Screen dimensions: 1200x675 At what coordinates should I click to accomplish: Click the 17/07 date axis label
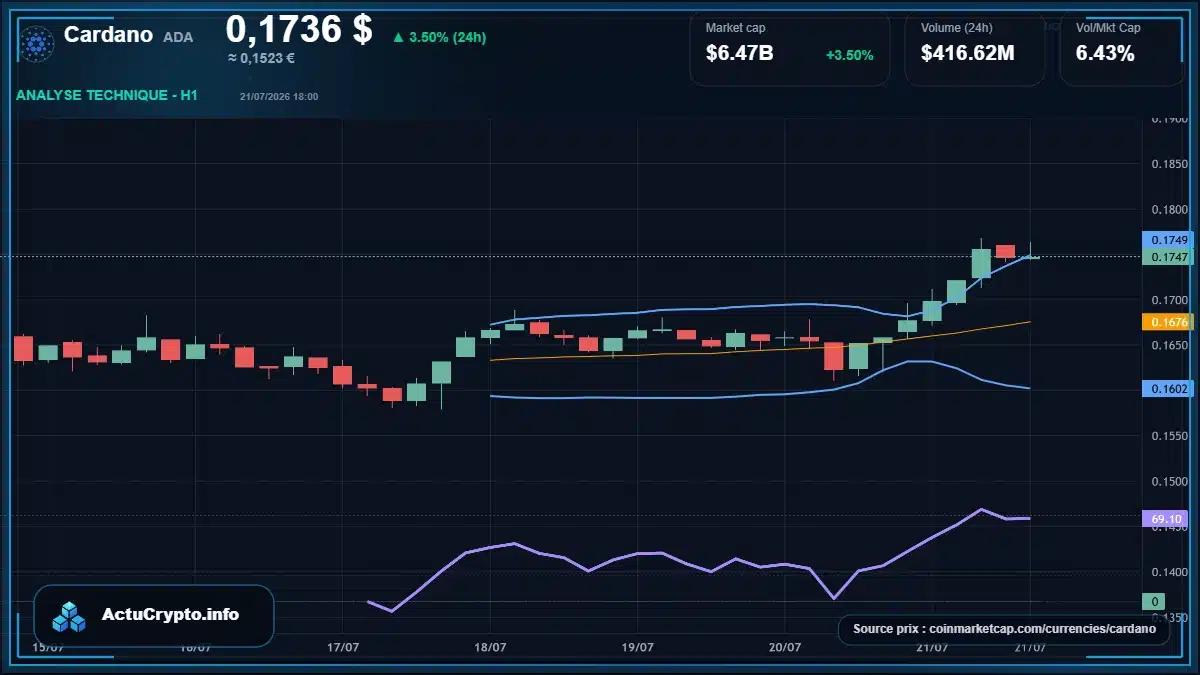coord(343,647)
